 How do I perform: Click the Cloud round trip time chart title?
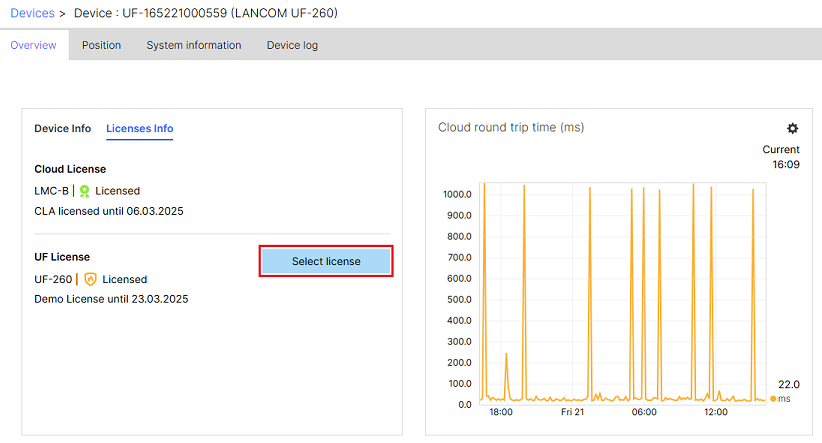coord(511,127)
